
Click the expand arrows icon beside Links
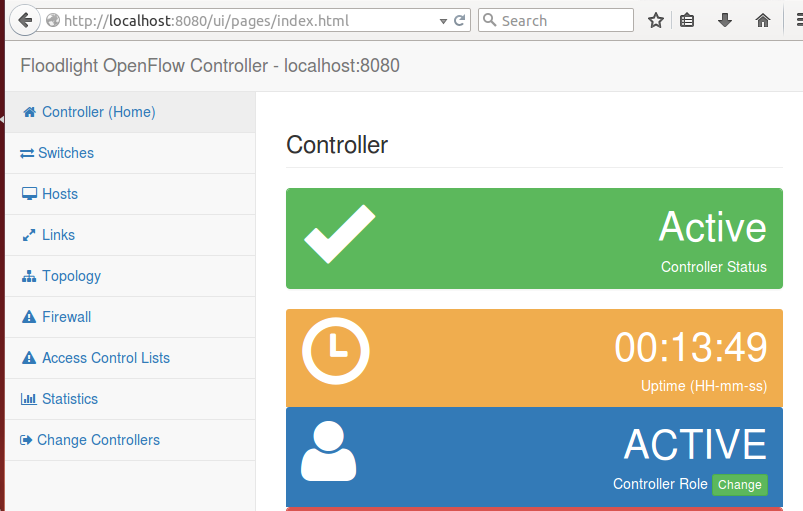(x=29, y=235)
